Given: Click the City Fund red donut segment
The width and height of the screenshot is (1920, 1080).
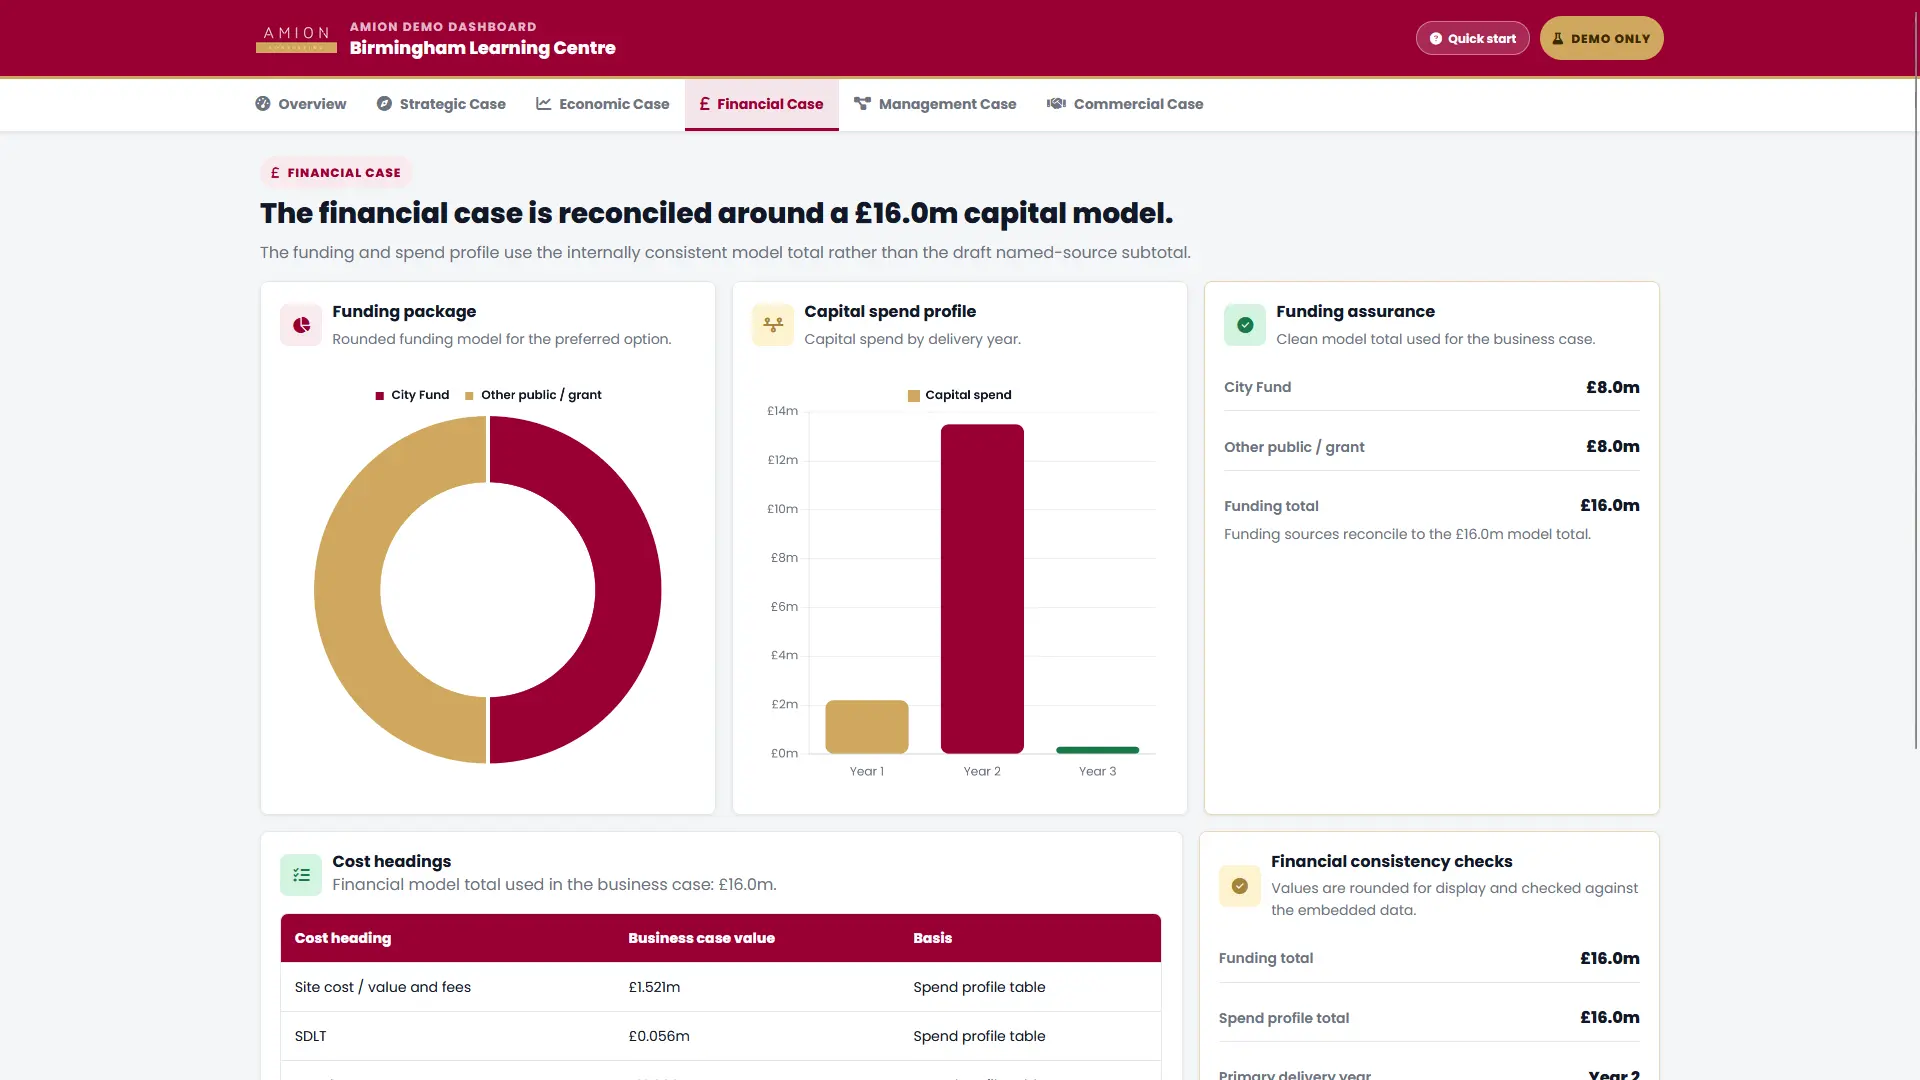Looking at the screenshot, I should click(x=627, y=590).
